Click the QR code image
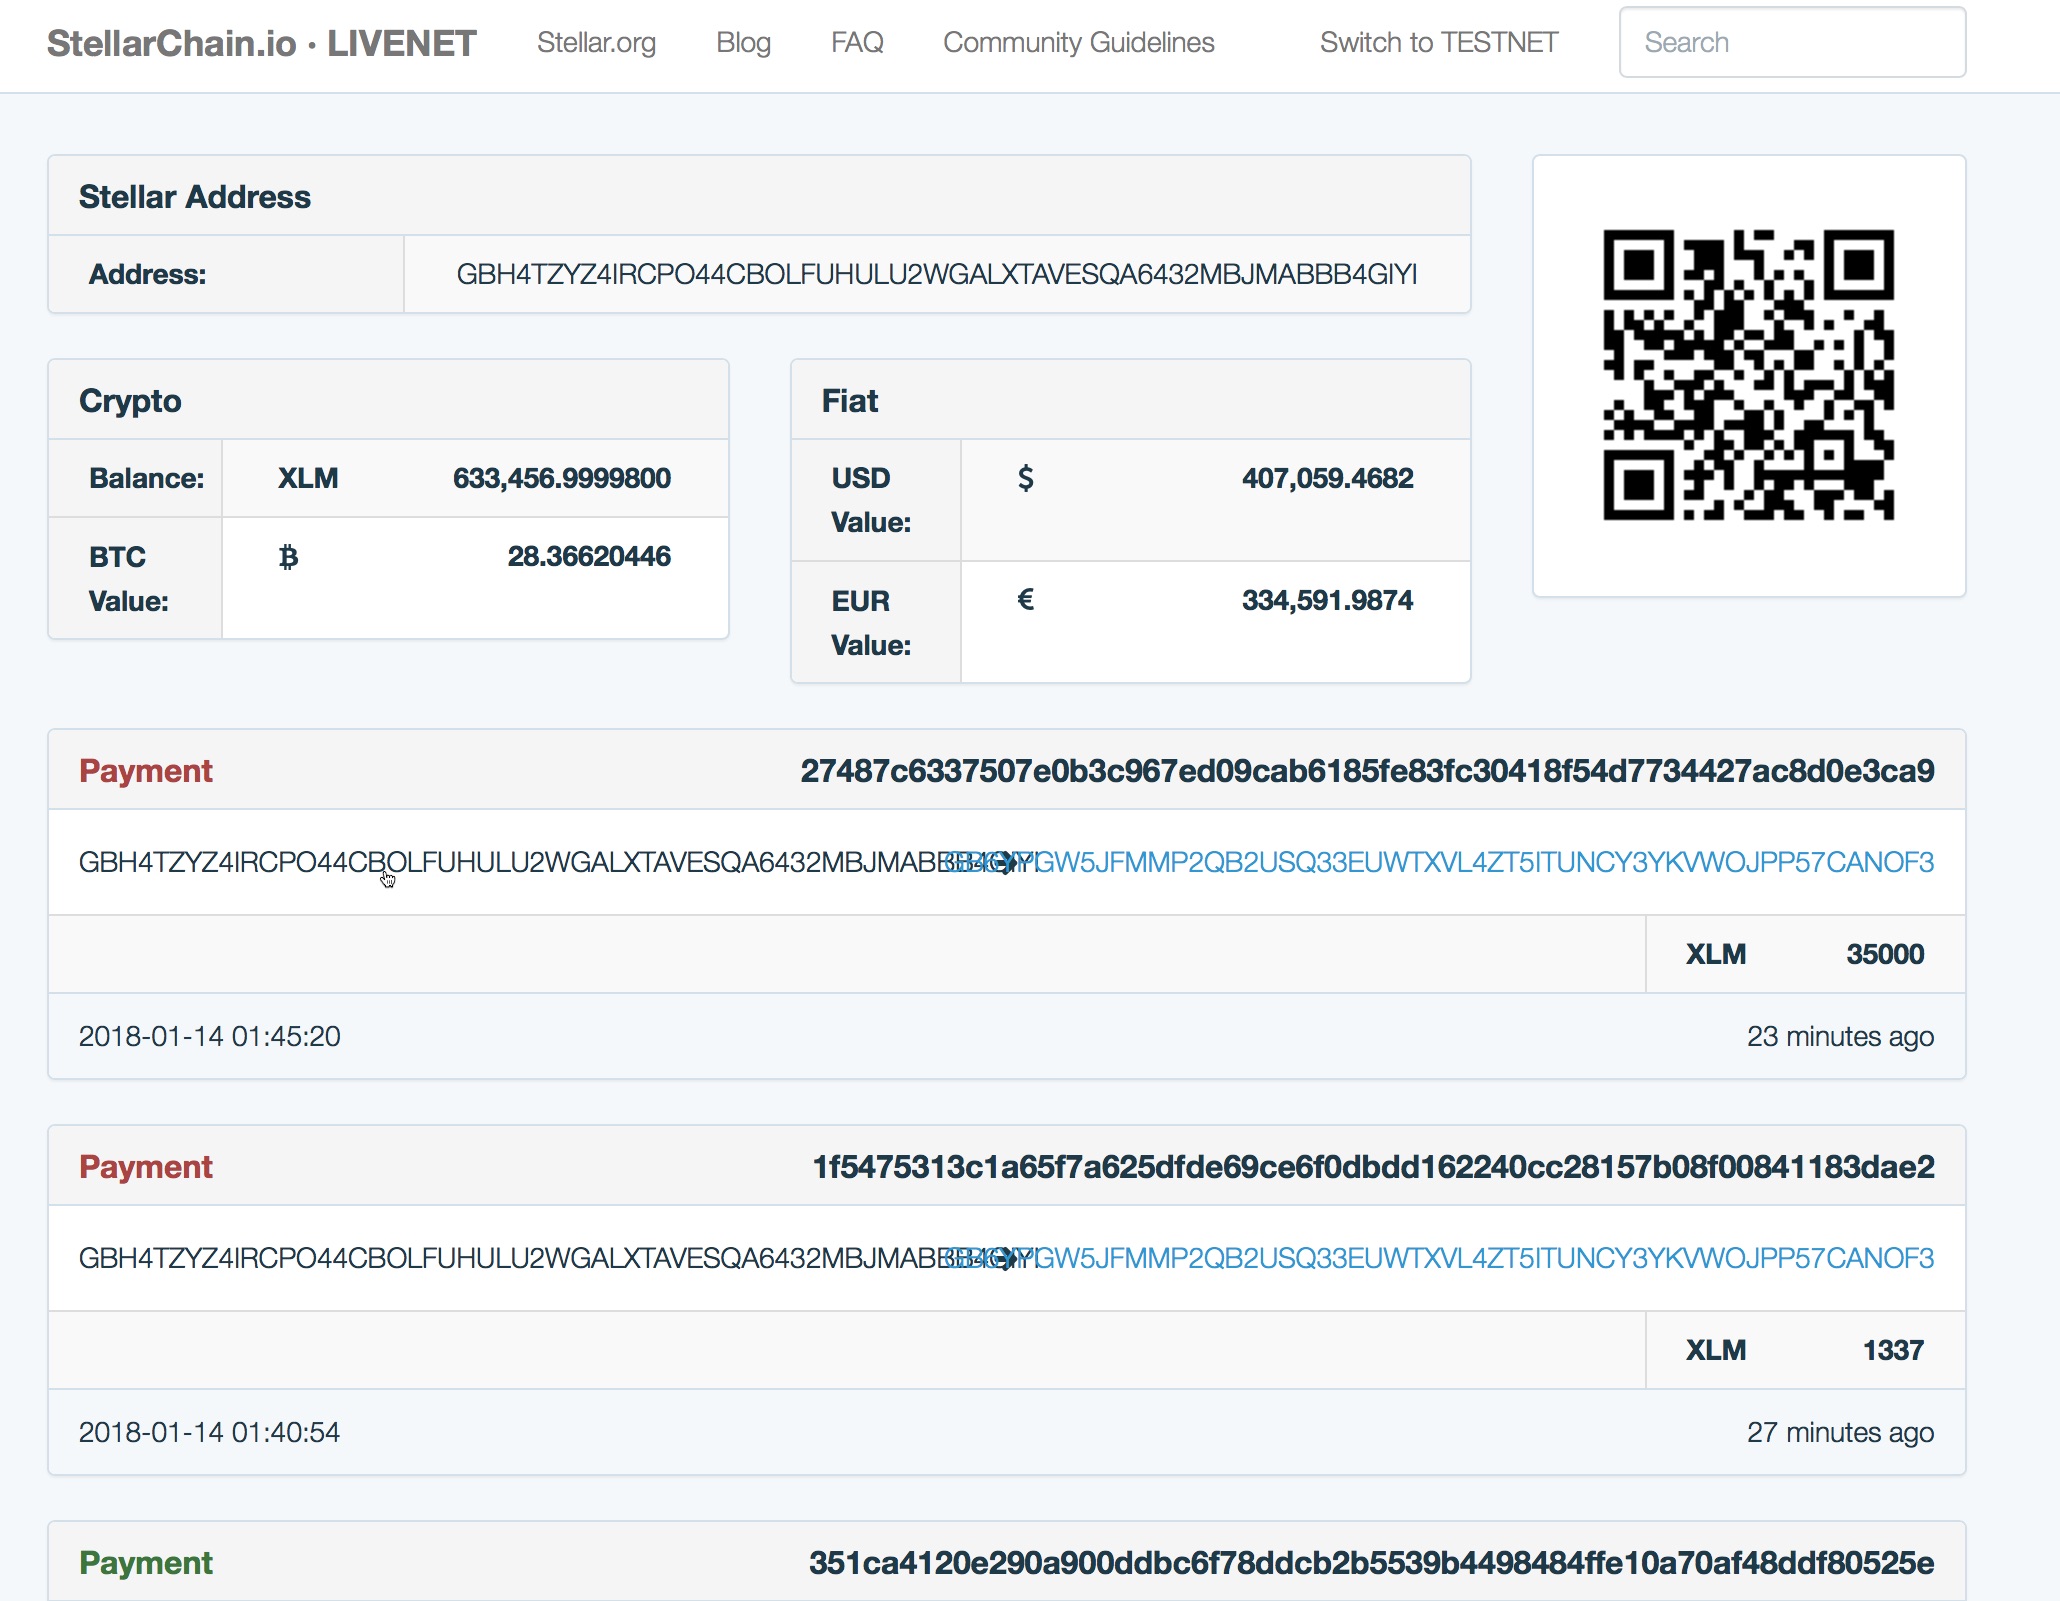Screen dimensions: 2060x1601 click(x=1748, y=375)
